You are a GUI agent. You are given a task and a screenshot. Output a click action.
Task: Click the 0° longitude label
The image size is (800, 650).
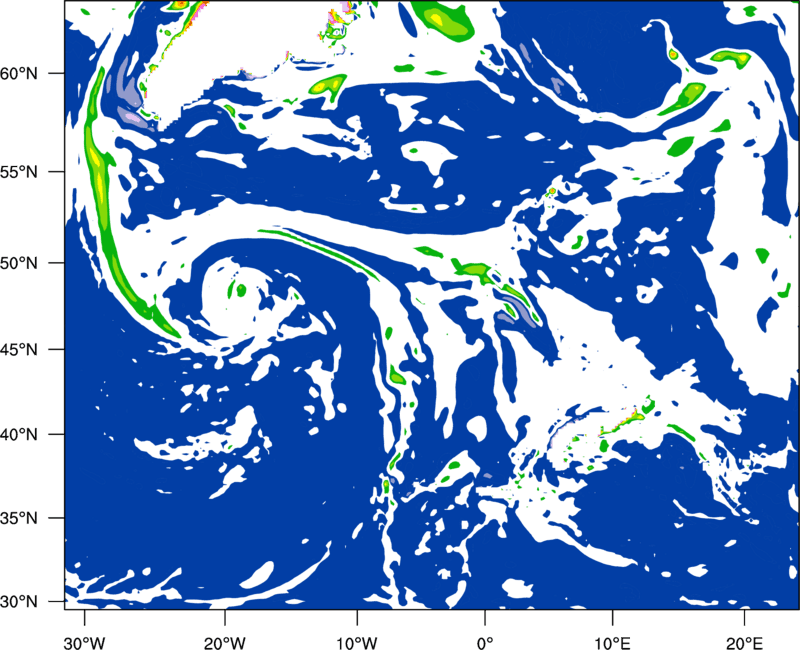485,642
